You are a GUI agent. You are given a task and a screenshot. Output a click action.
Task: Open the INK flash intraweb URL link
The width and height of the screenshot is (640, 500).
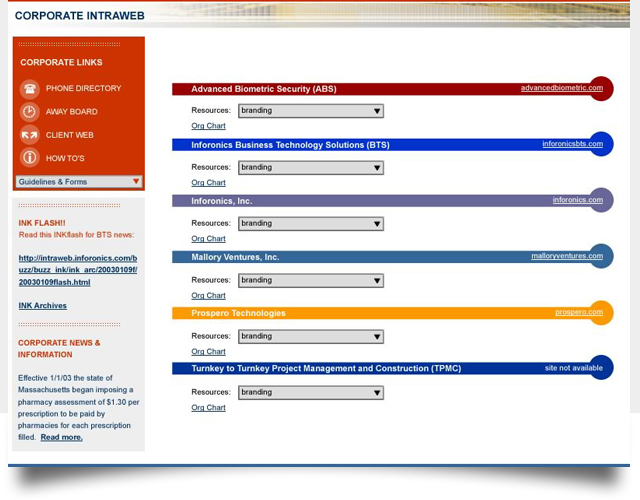pyautogui.click(x=78, y=270)
